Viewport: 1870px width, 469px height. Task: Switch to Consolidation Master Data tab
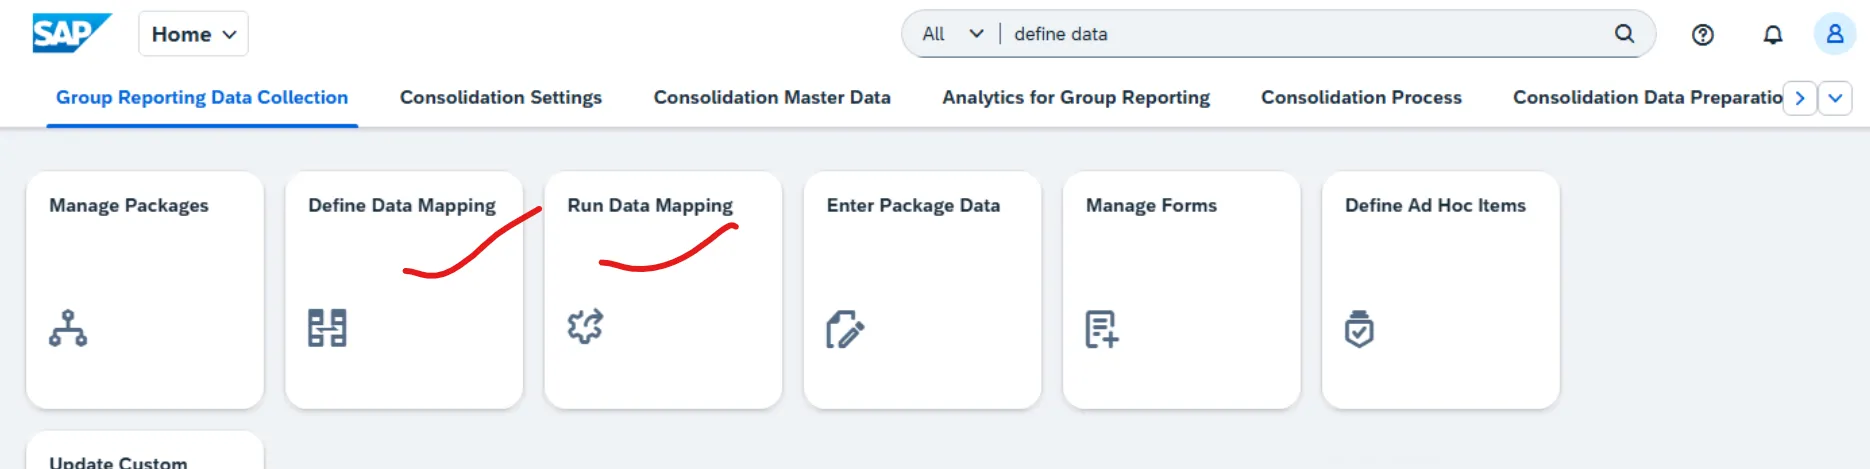tap(771, 98)
